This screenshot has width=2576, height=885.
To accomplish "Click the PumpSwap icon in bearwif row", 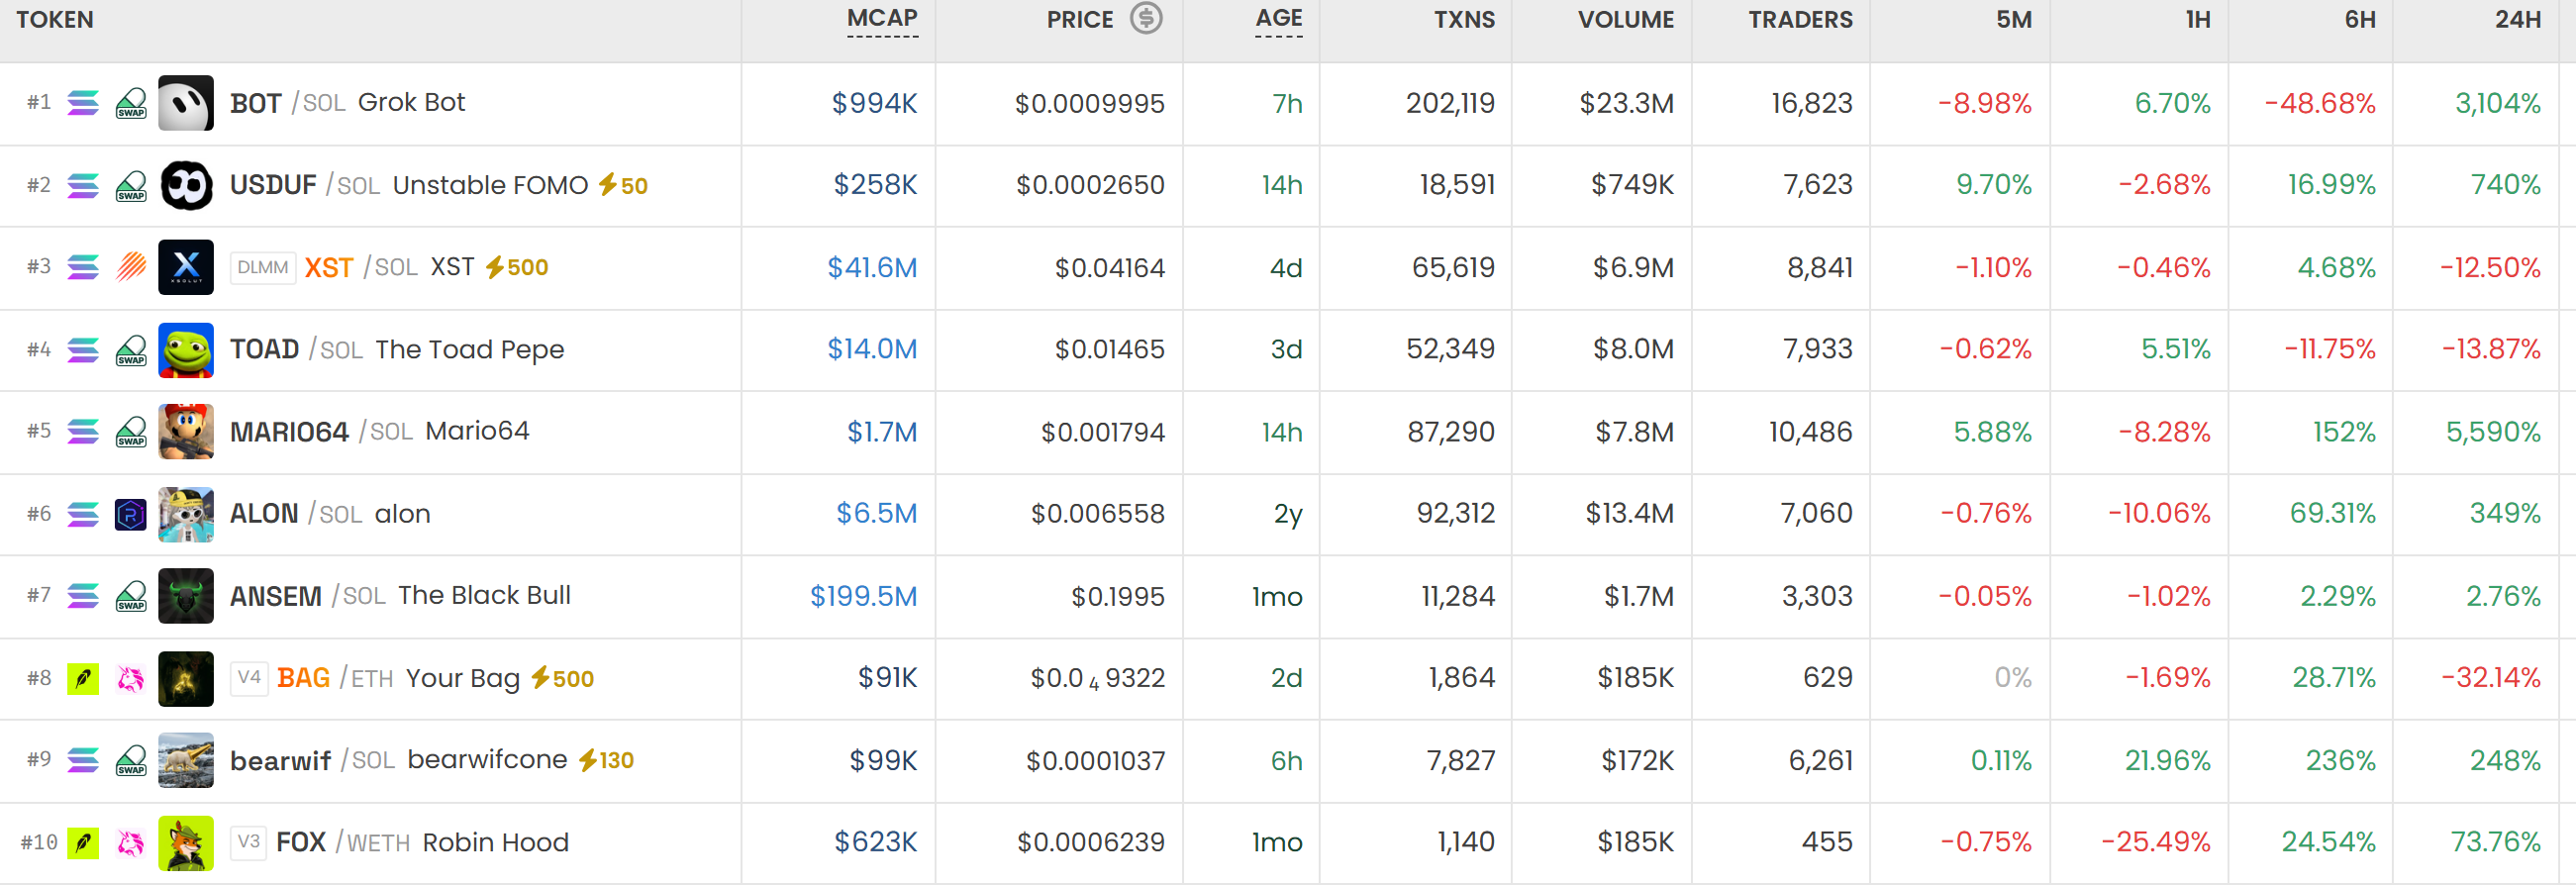I will pos(131,761).
